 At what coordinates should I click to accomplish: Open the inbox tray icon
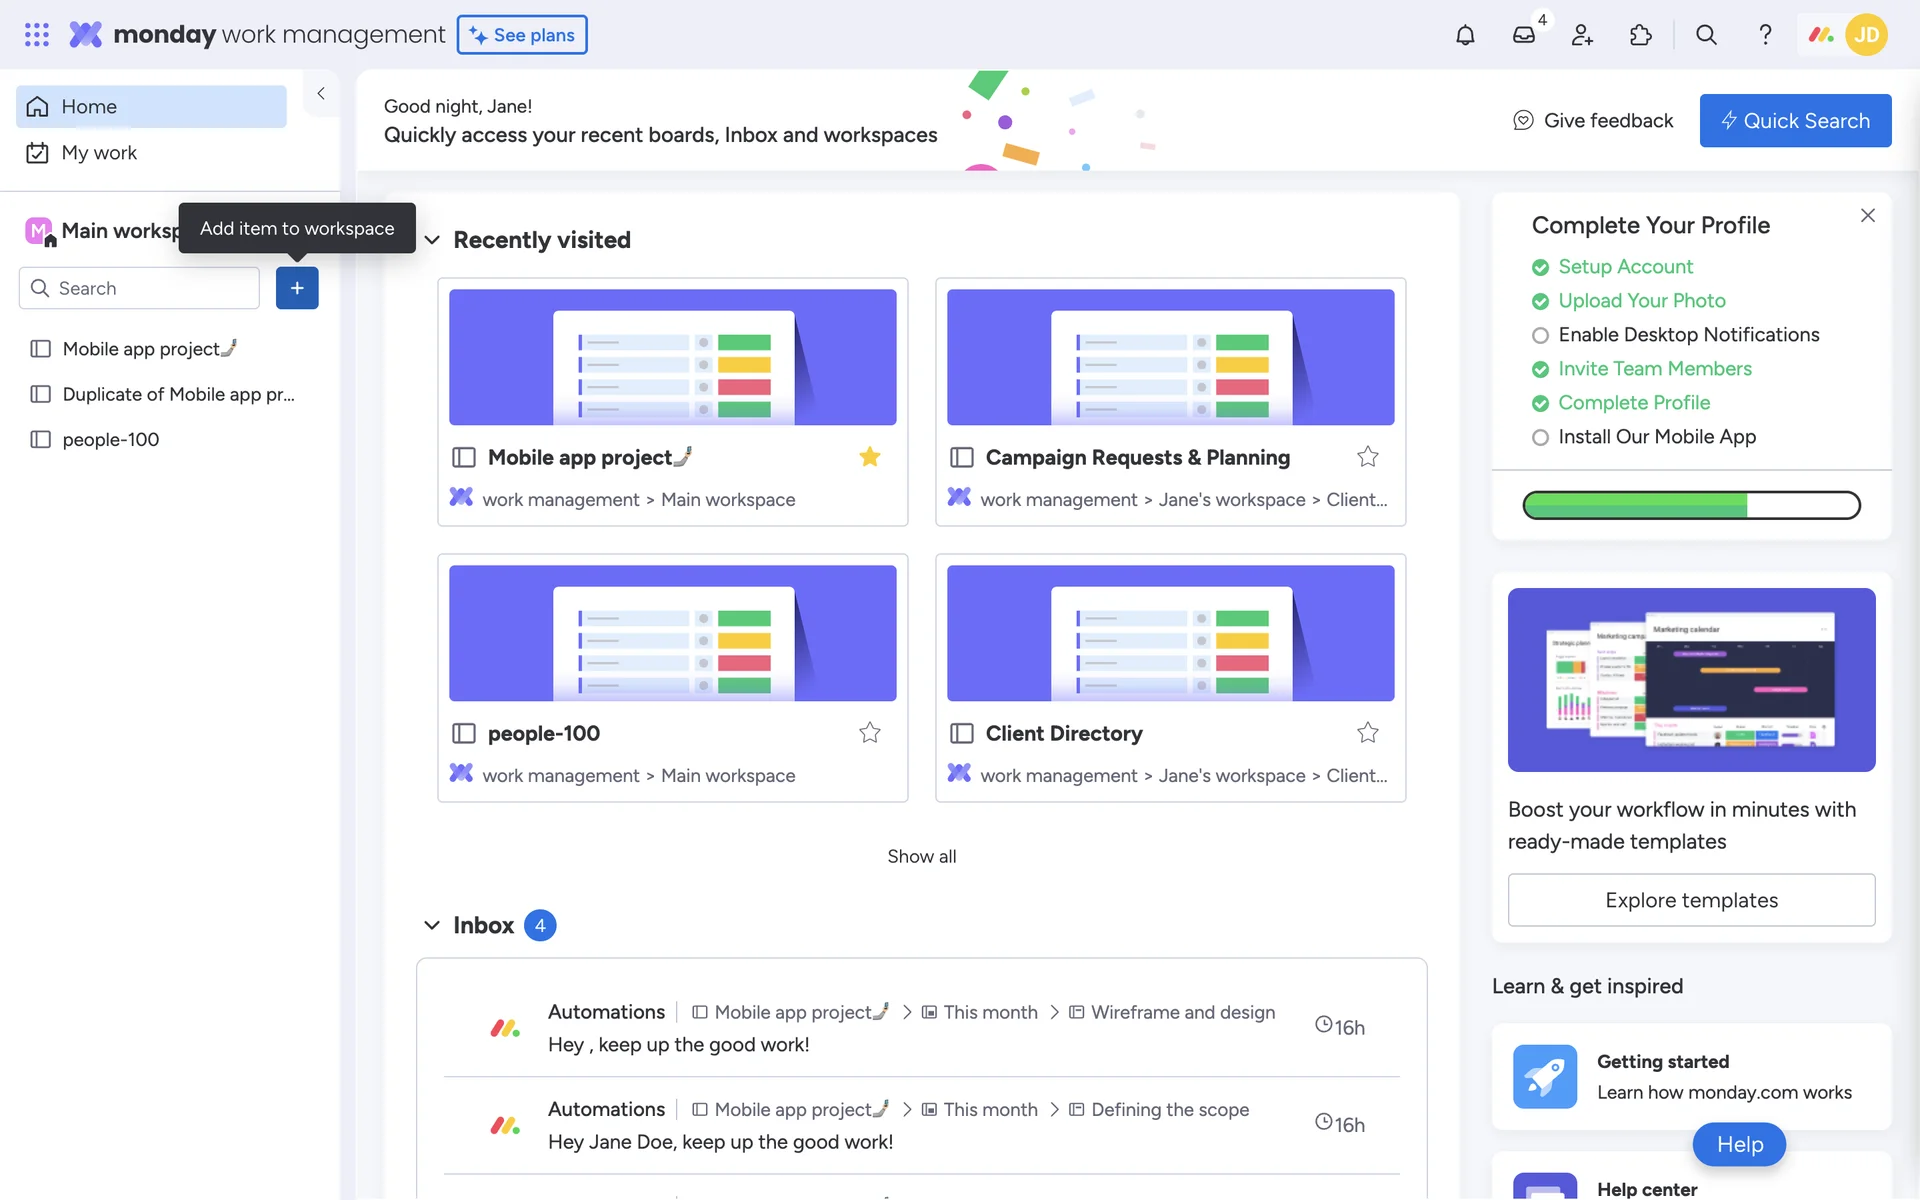pyautogui.click(x=1523, y=35)
